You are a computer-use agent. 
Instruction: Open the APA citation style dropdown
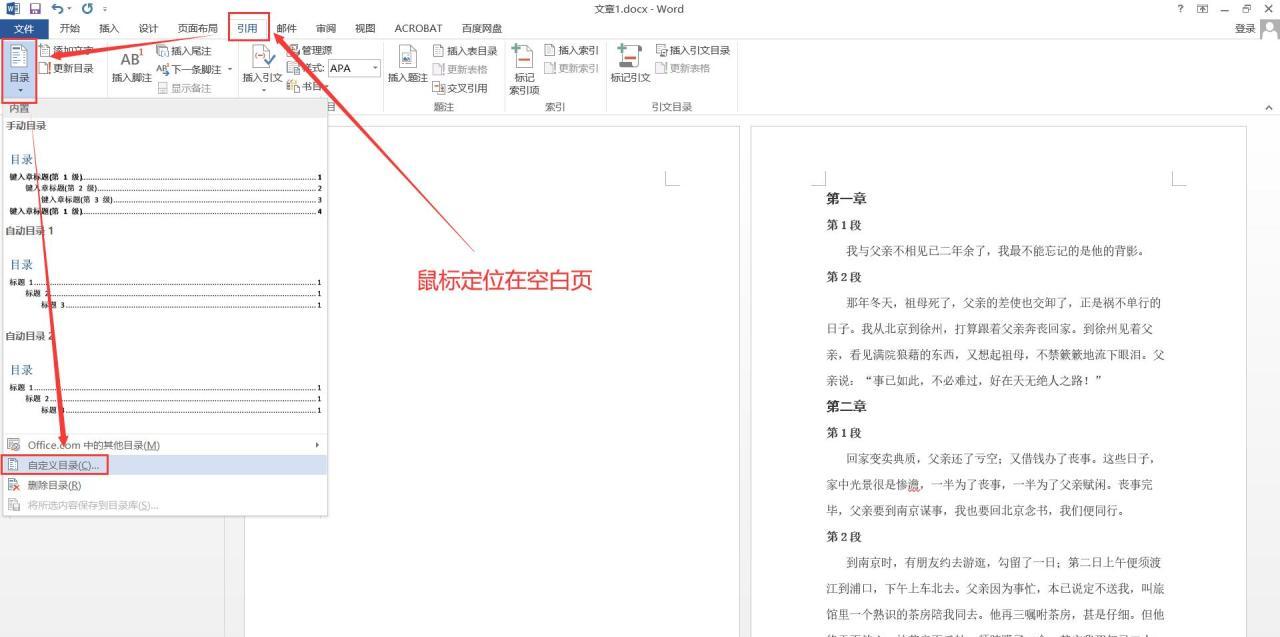(x=376, y=69)
